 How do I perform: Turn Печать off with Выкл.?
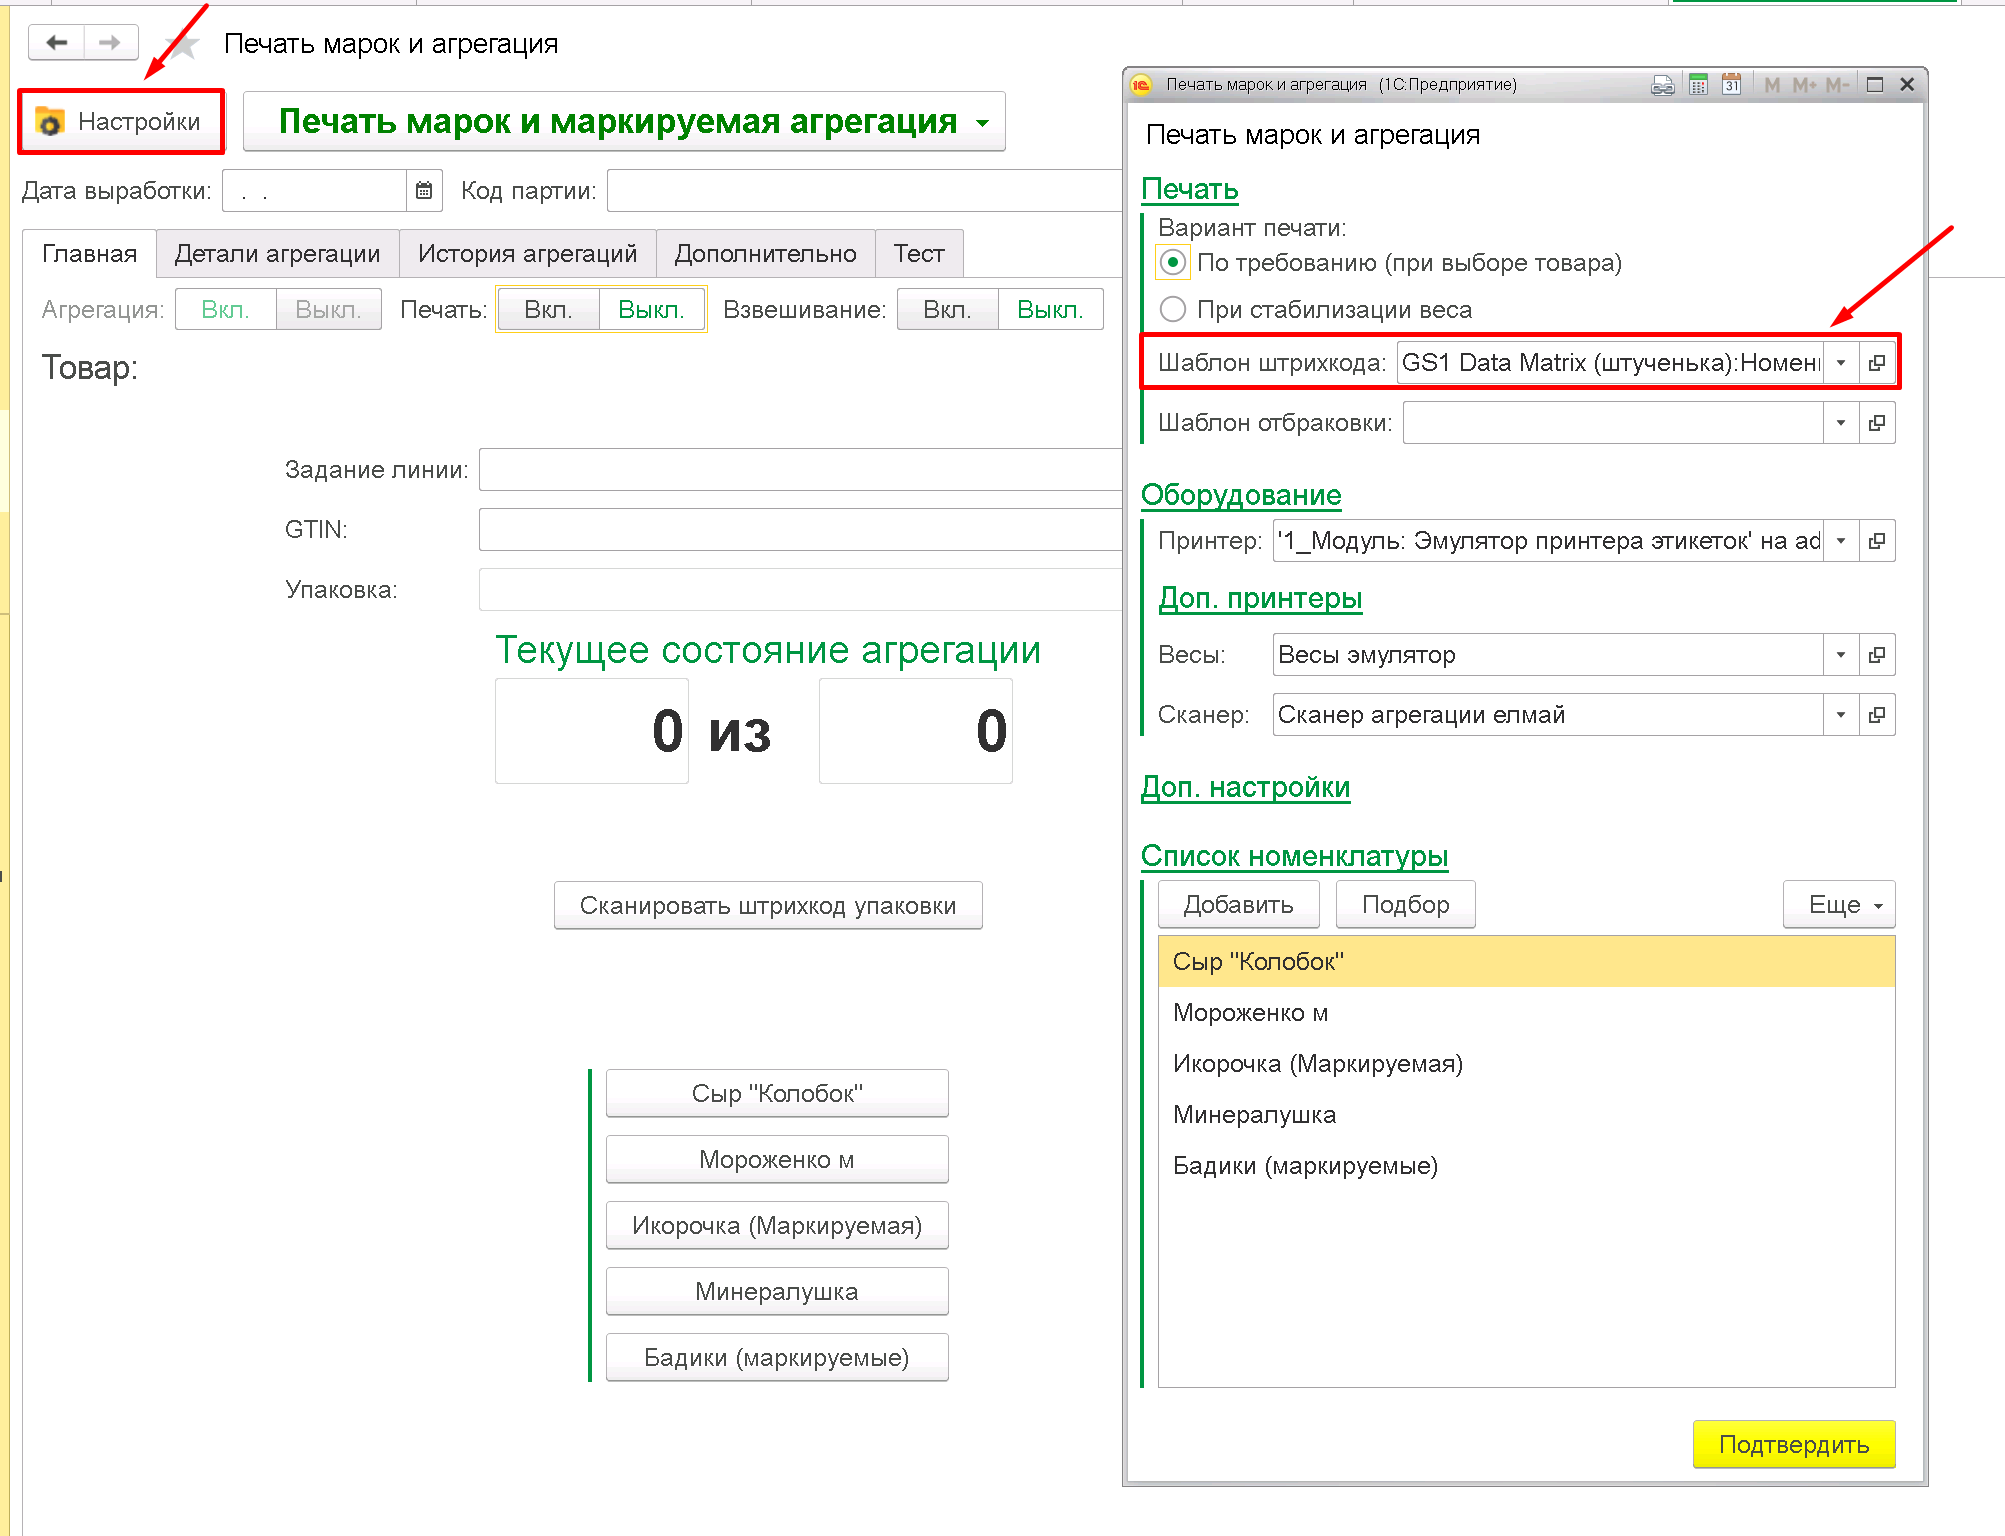click(651, 309)
